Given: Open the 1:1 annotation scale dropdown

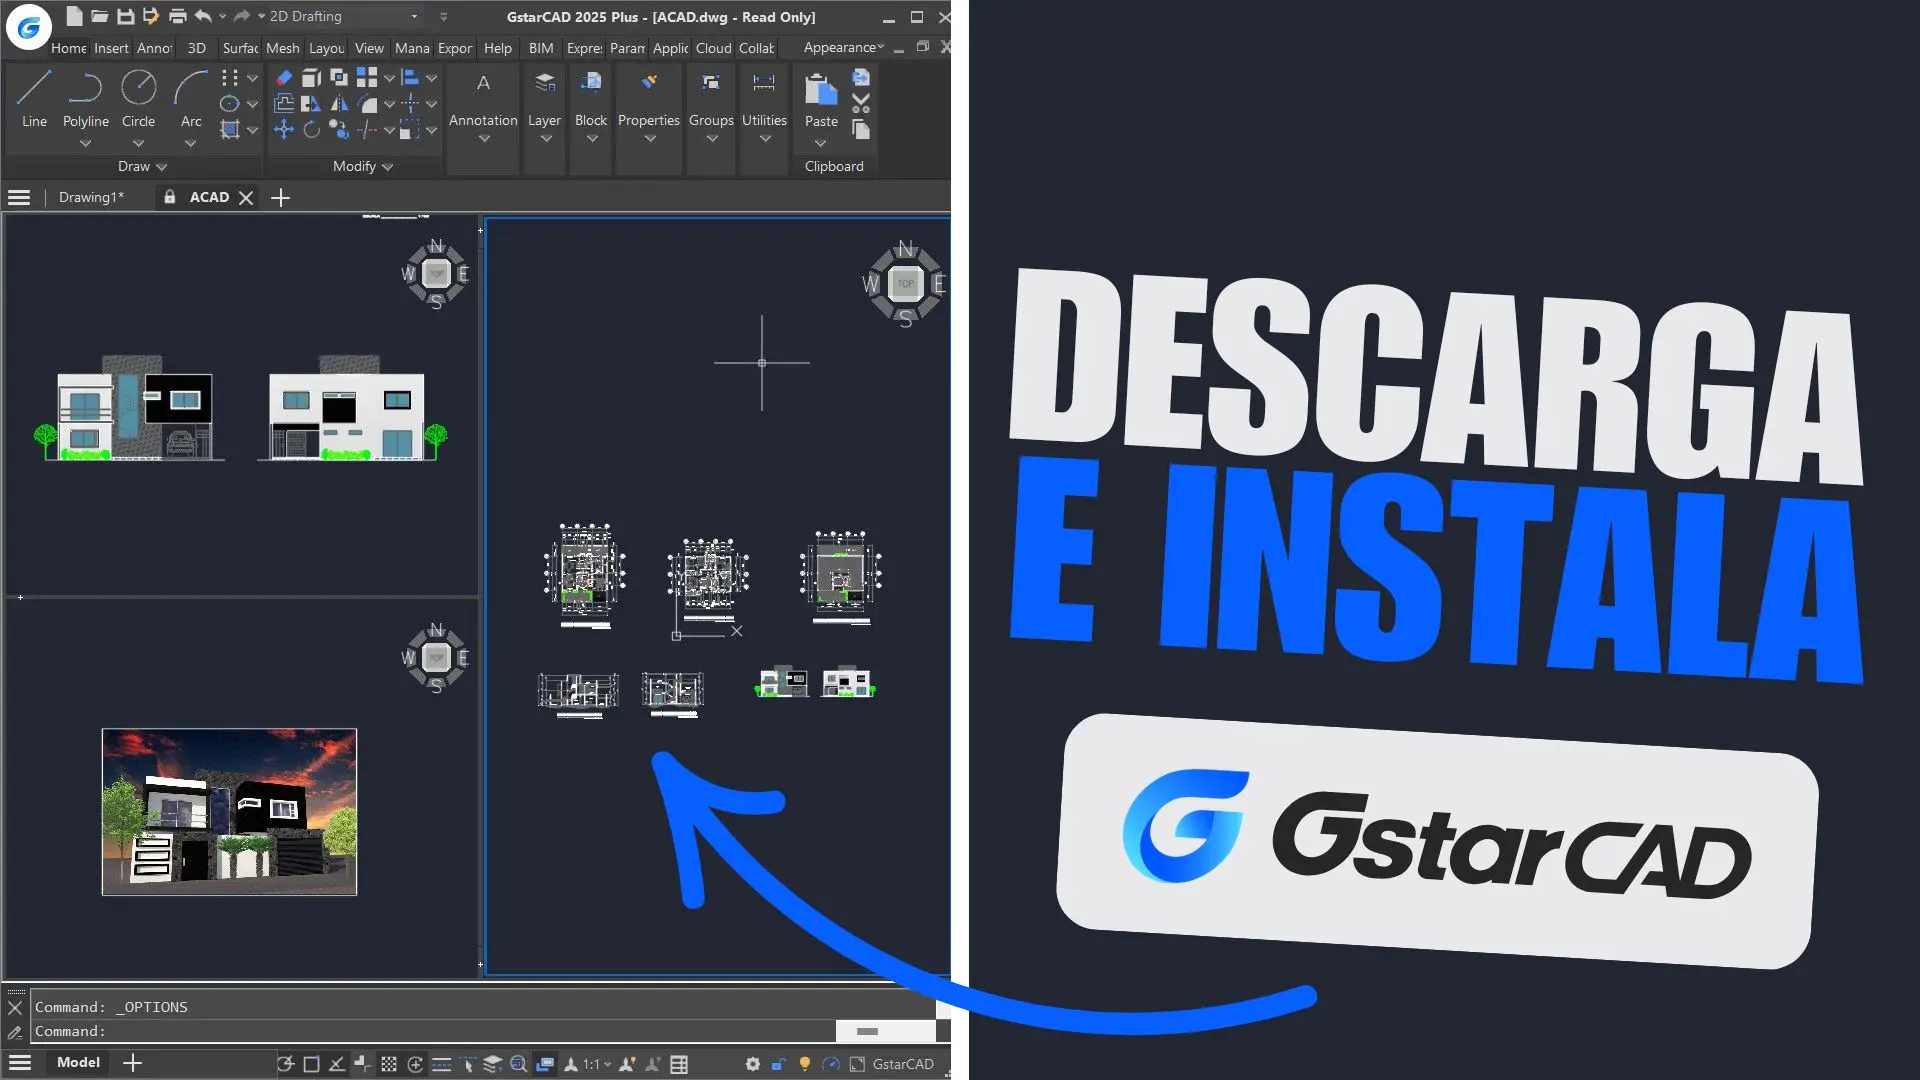Looking at the screenshot, I should [x=594, y=1063].
